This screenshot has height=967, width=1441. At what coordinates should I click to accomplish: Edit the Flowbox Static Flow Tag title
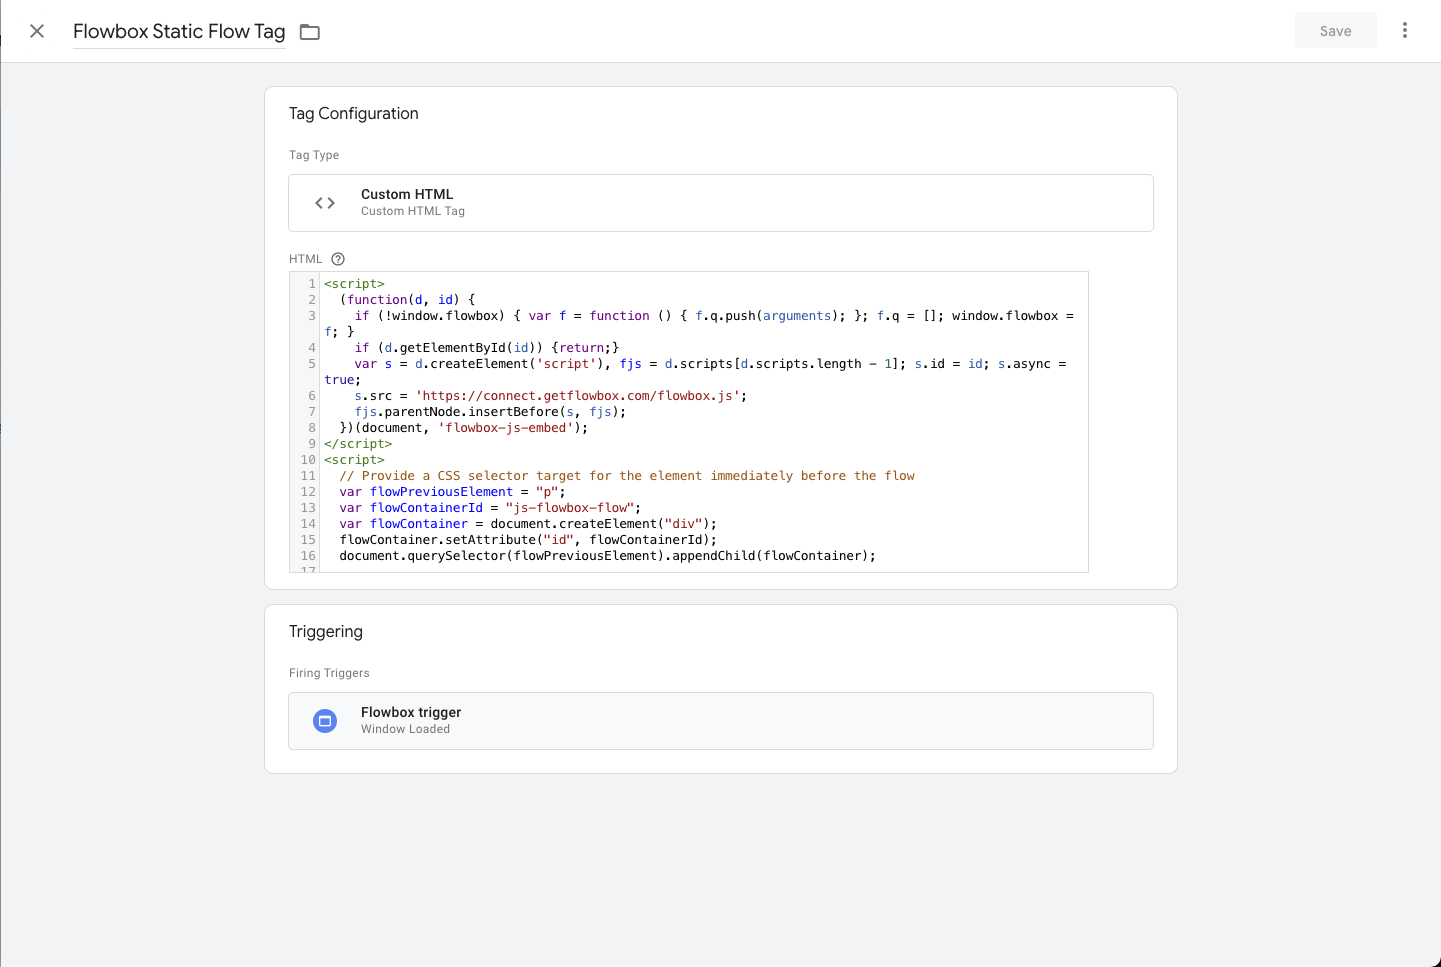coord(179,32)
